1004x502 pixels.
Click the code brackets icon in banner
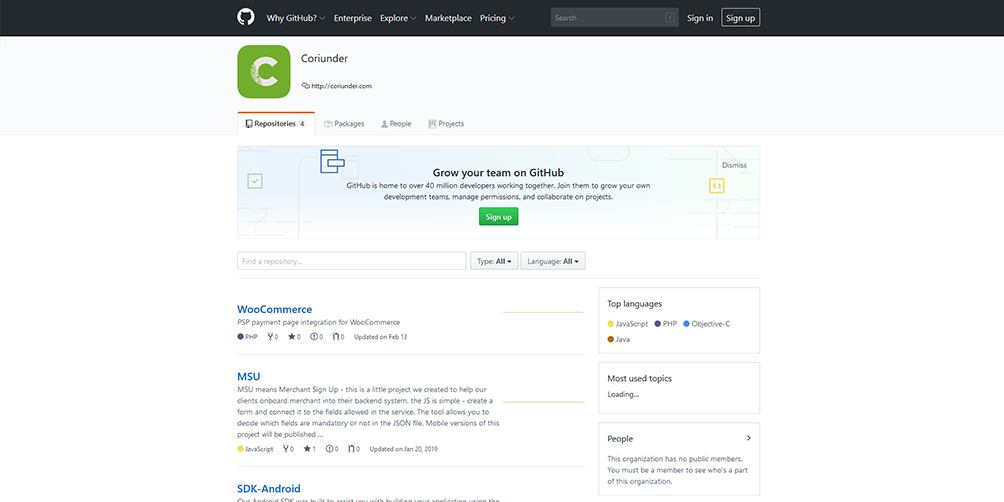pos(717,186)
